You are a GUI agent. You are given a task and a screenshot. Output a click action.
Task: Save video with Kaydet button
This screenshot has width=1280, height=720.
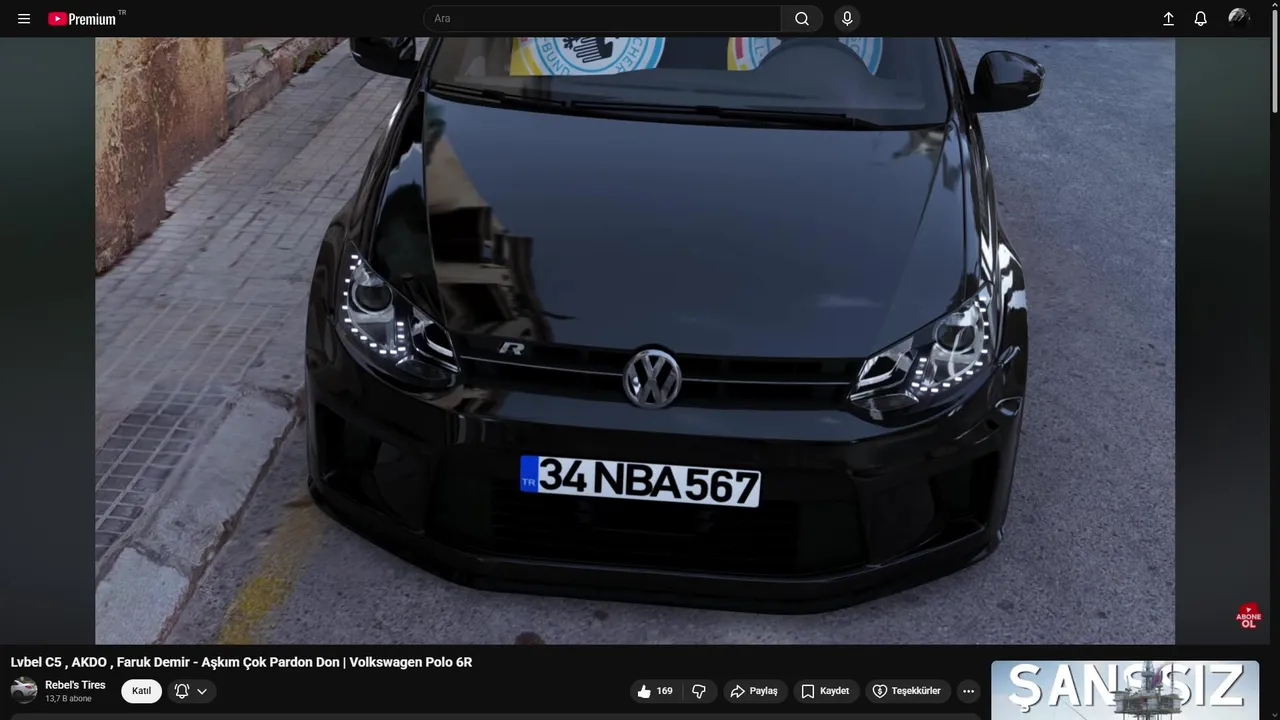pyautogui.click(x=826, y=691)
